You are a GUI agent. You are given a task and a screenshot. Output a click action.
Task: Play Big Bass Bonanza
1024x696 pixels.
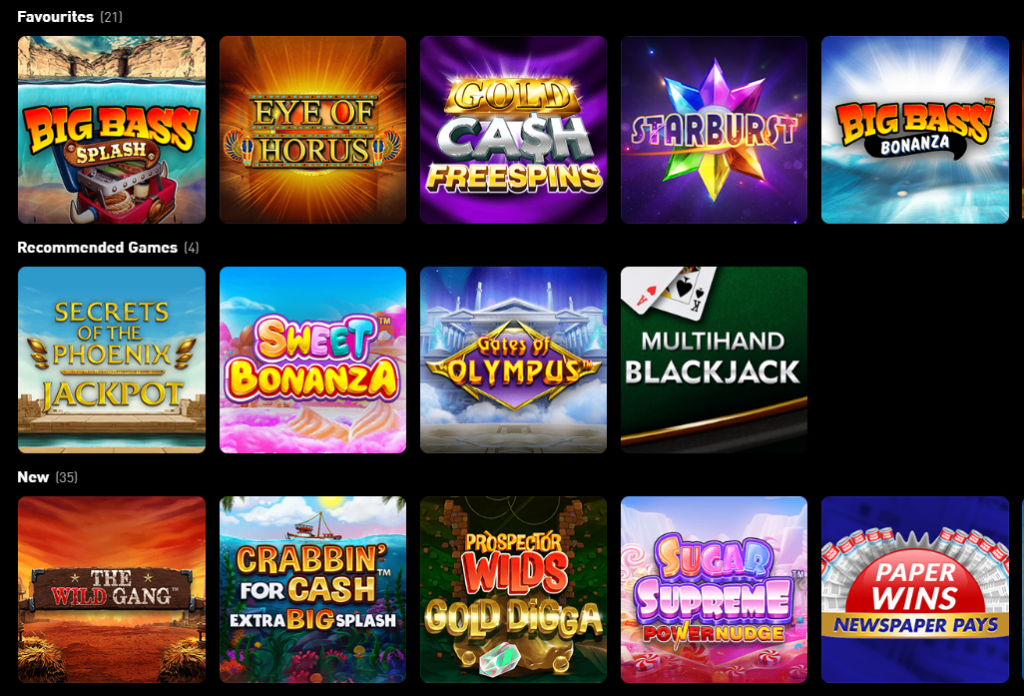point(915,130)
